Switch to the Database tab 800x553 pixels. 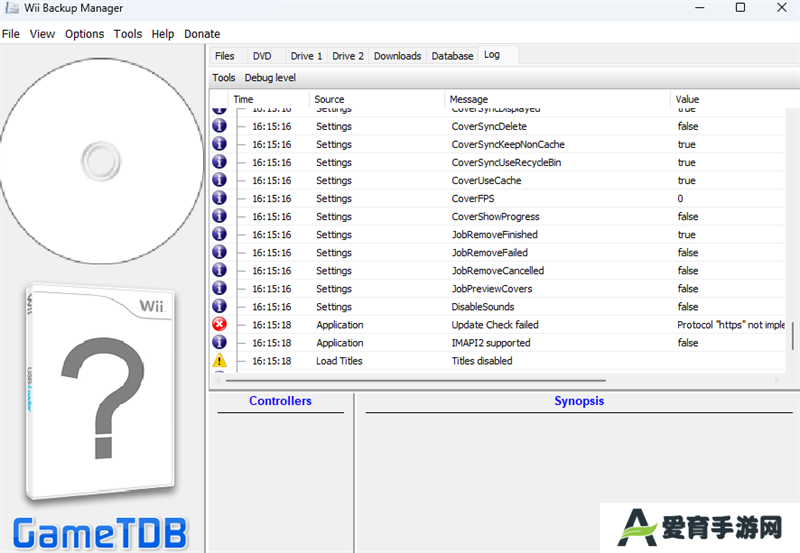pyautogui.click(x=453, y=56)
